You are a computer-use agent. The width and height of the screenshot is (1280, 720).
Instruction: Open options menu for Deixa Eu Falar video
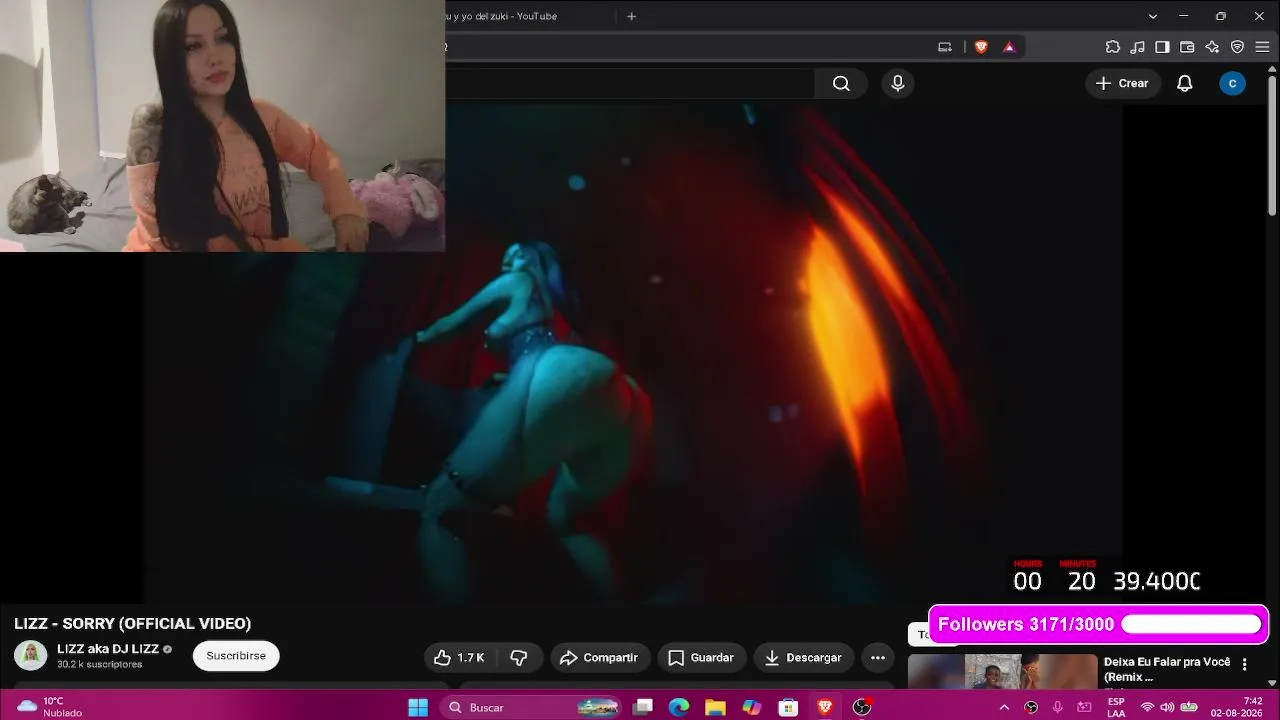pyautogui.click(x=1244, y=665)
